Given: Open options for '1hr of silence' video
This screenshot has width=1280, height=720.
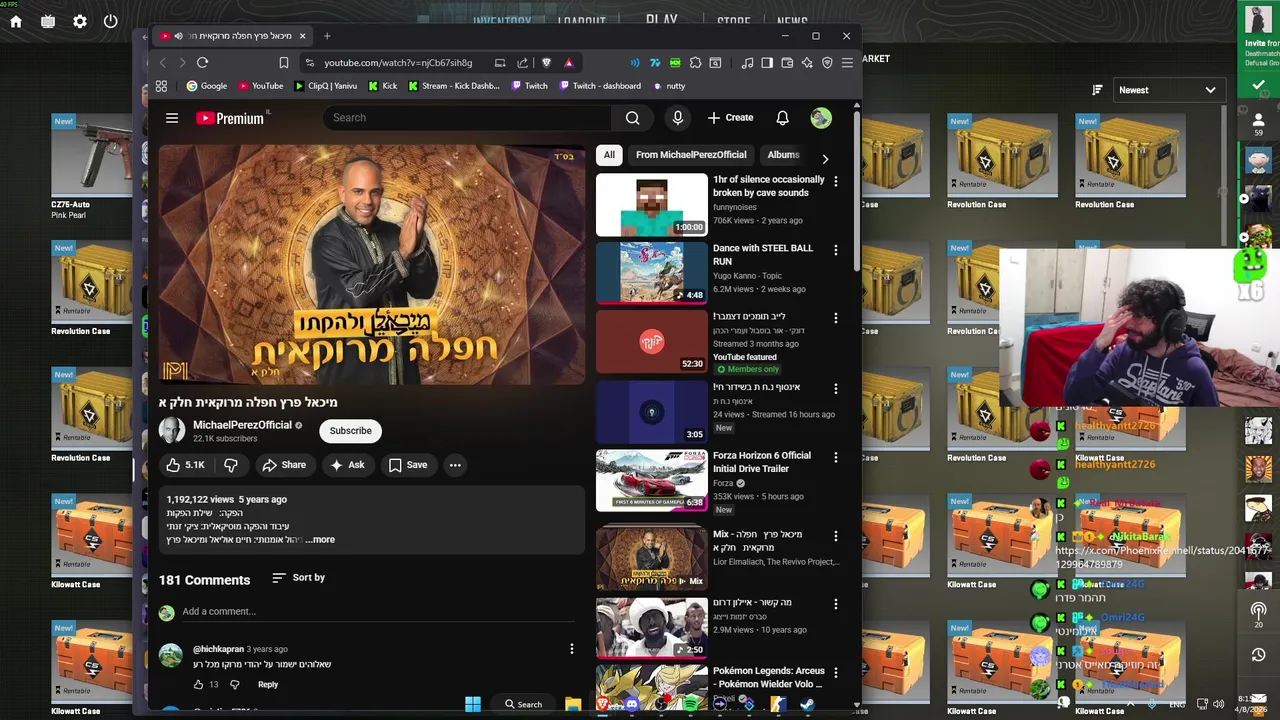Looking at the screenshot, I should click(836, 181).
